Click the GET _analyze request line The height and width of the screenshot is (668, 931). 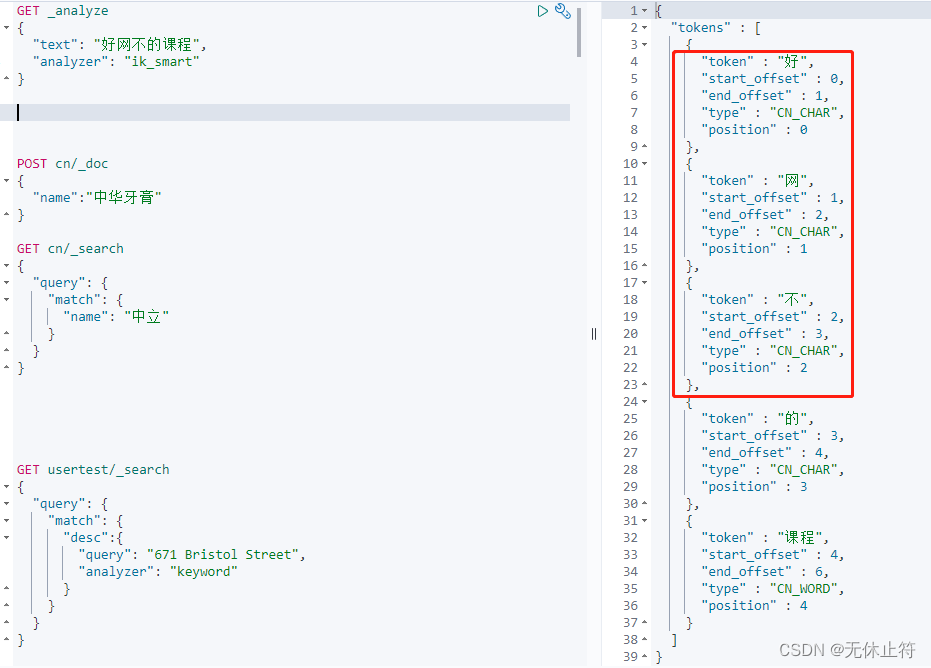click(x=62, y=11)
